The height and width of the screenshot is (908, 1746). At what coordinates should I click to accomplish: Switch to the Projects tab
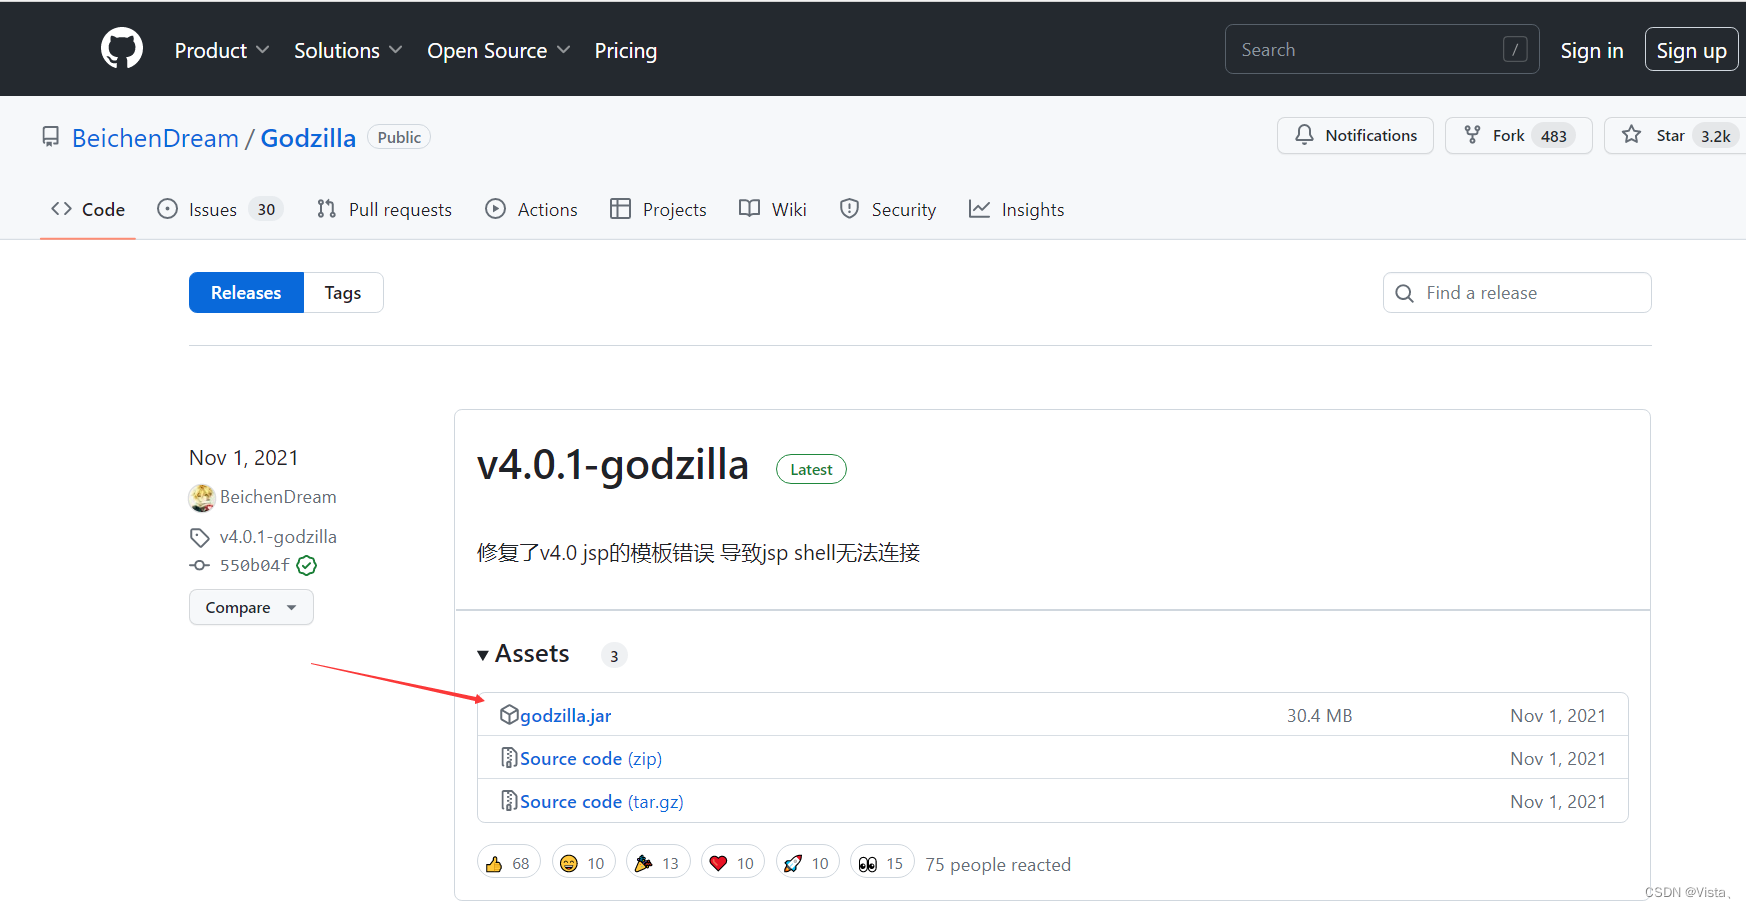658,209
